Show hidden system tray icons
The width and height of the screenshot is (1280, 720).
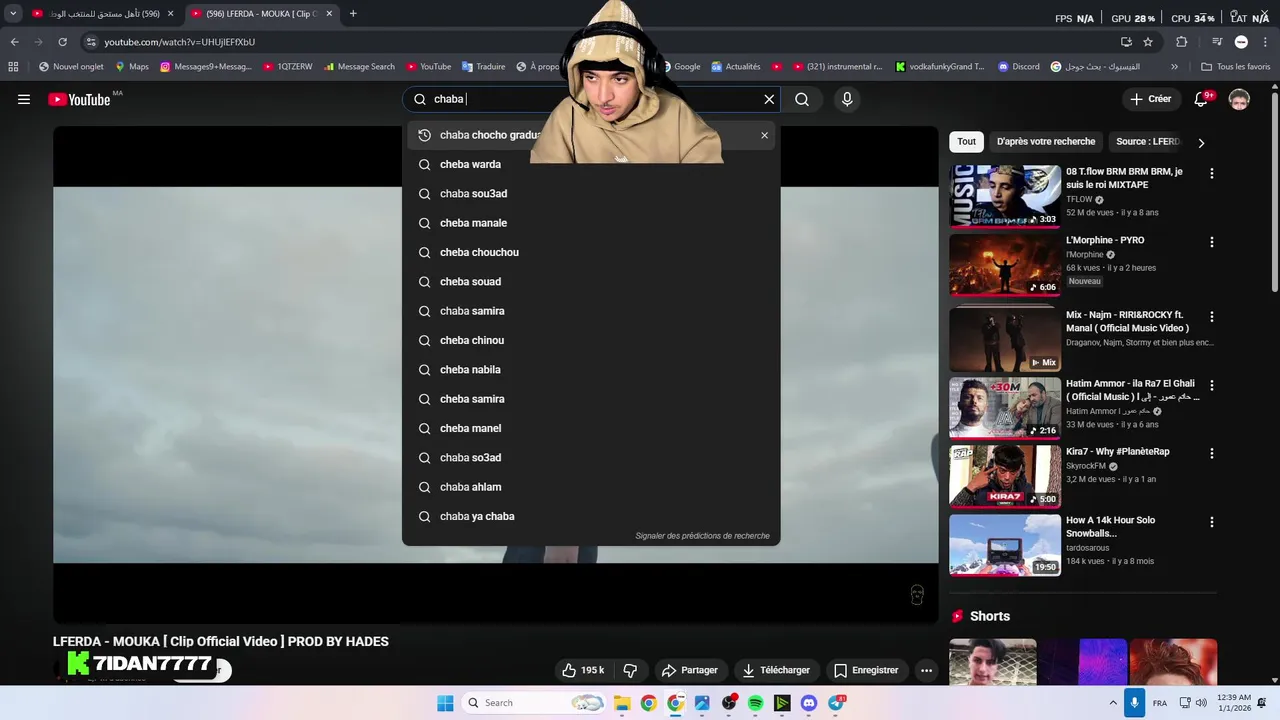[x=1112, y=703]
